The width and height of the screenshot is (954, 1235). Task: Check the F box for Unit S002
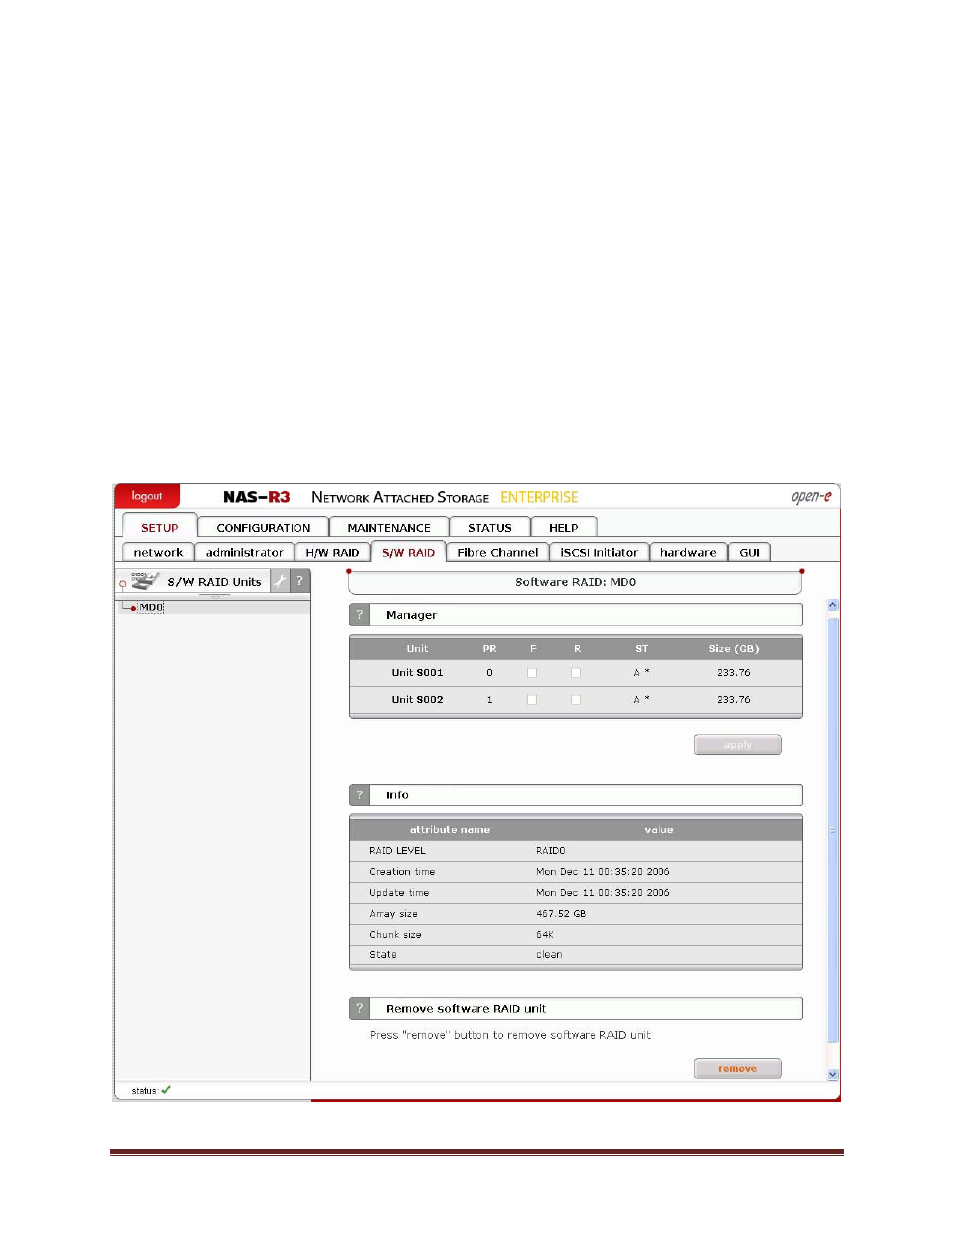(532, 700)
